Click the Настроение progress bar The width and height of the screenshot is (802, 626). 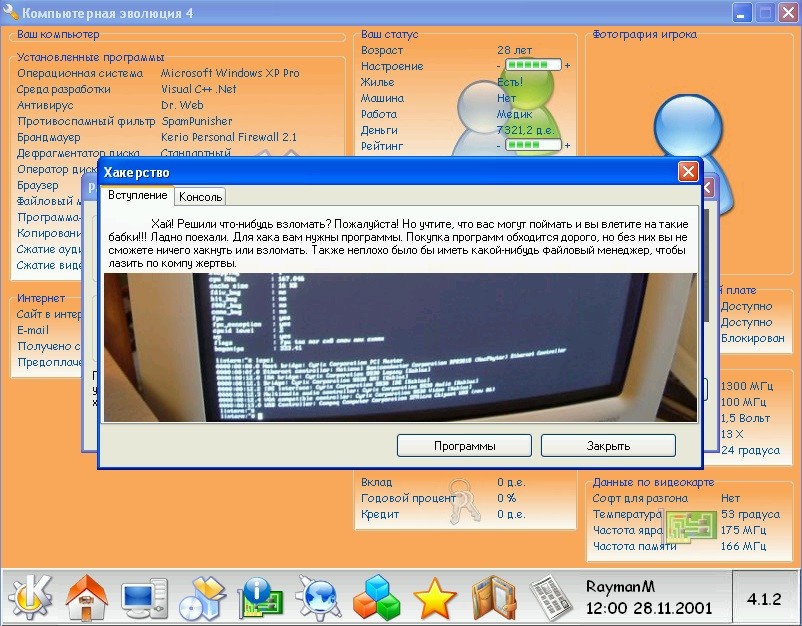pos(533,65)
